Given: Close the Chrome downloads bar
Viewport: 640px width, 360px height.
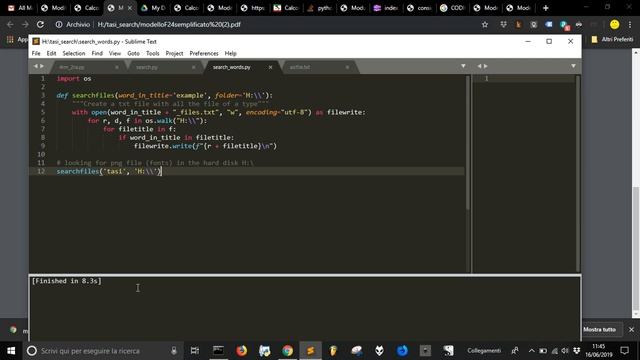Looking at the screenshot, I should 631,329.
